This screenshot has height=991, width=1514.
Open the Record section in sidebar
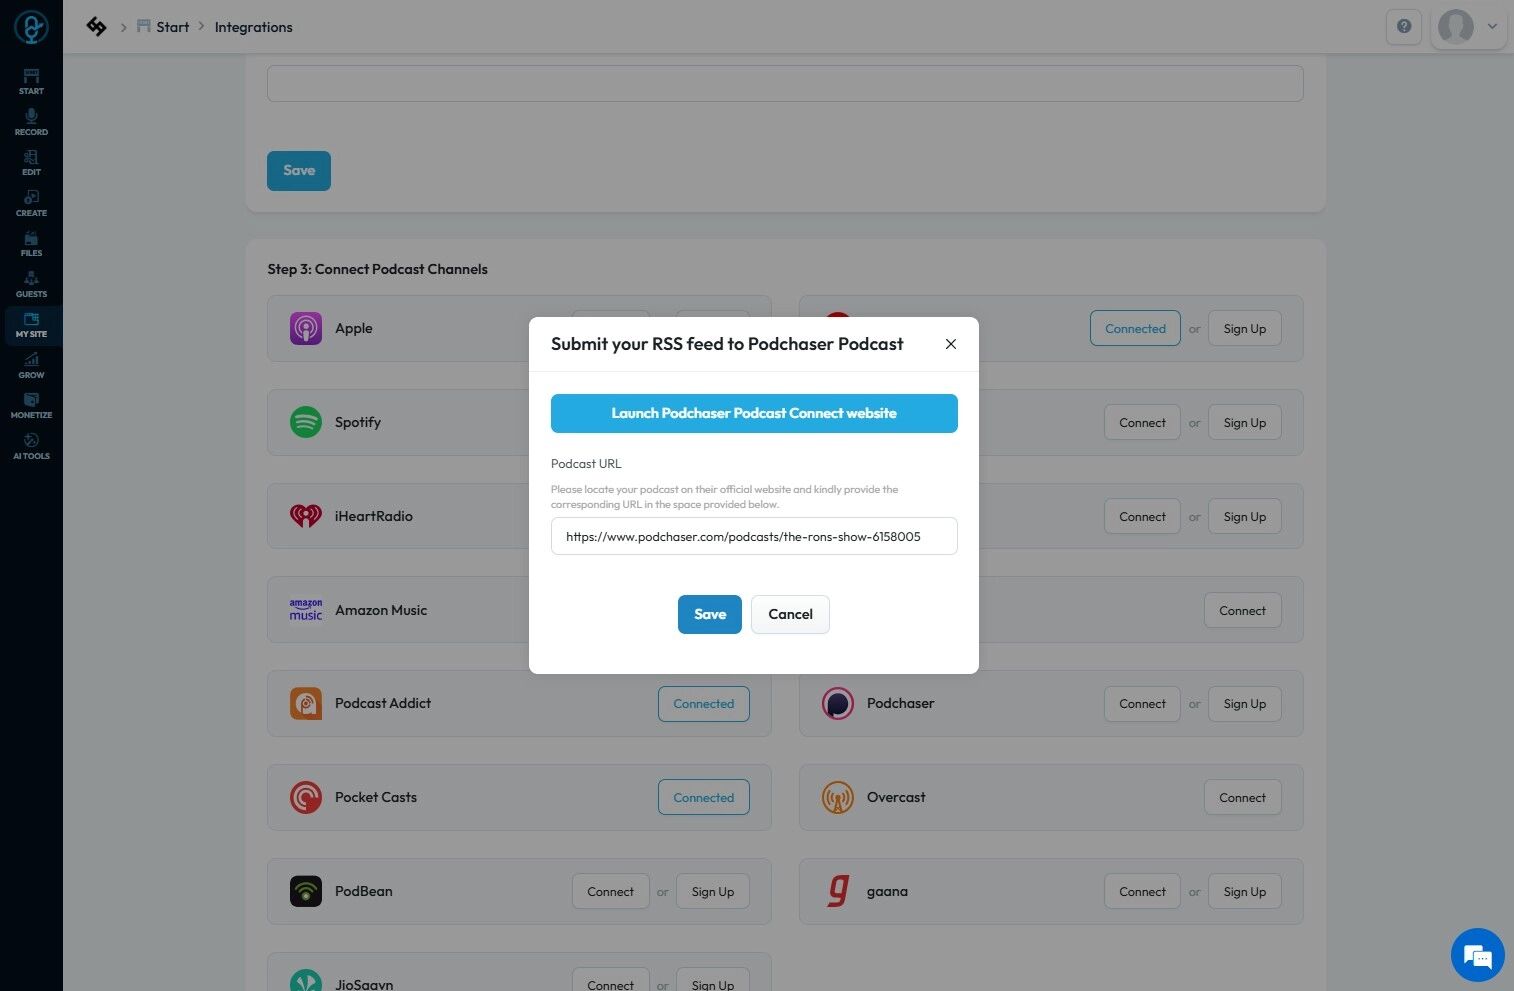pos(31,122)
